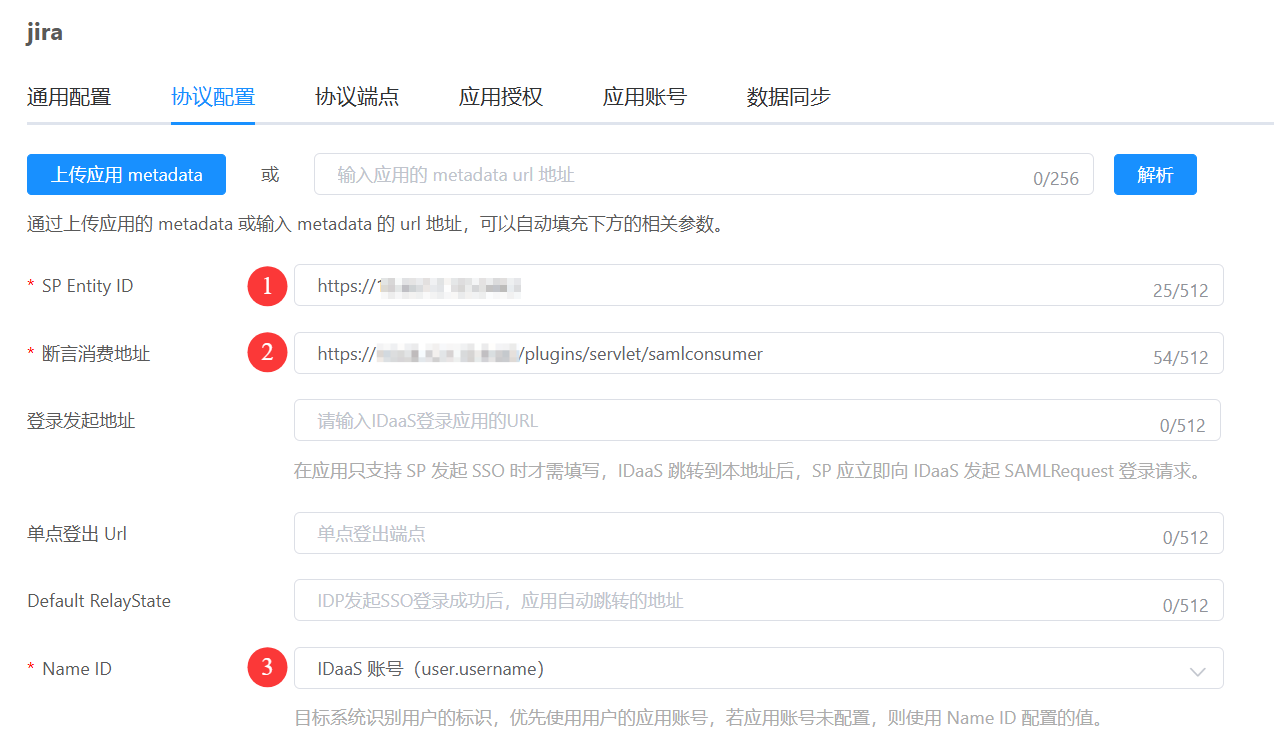This screenshot has height=745, width=1274.
Task: Switch to the 通用配置 tab
Action: (x=69, y=97)
